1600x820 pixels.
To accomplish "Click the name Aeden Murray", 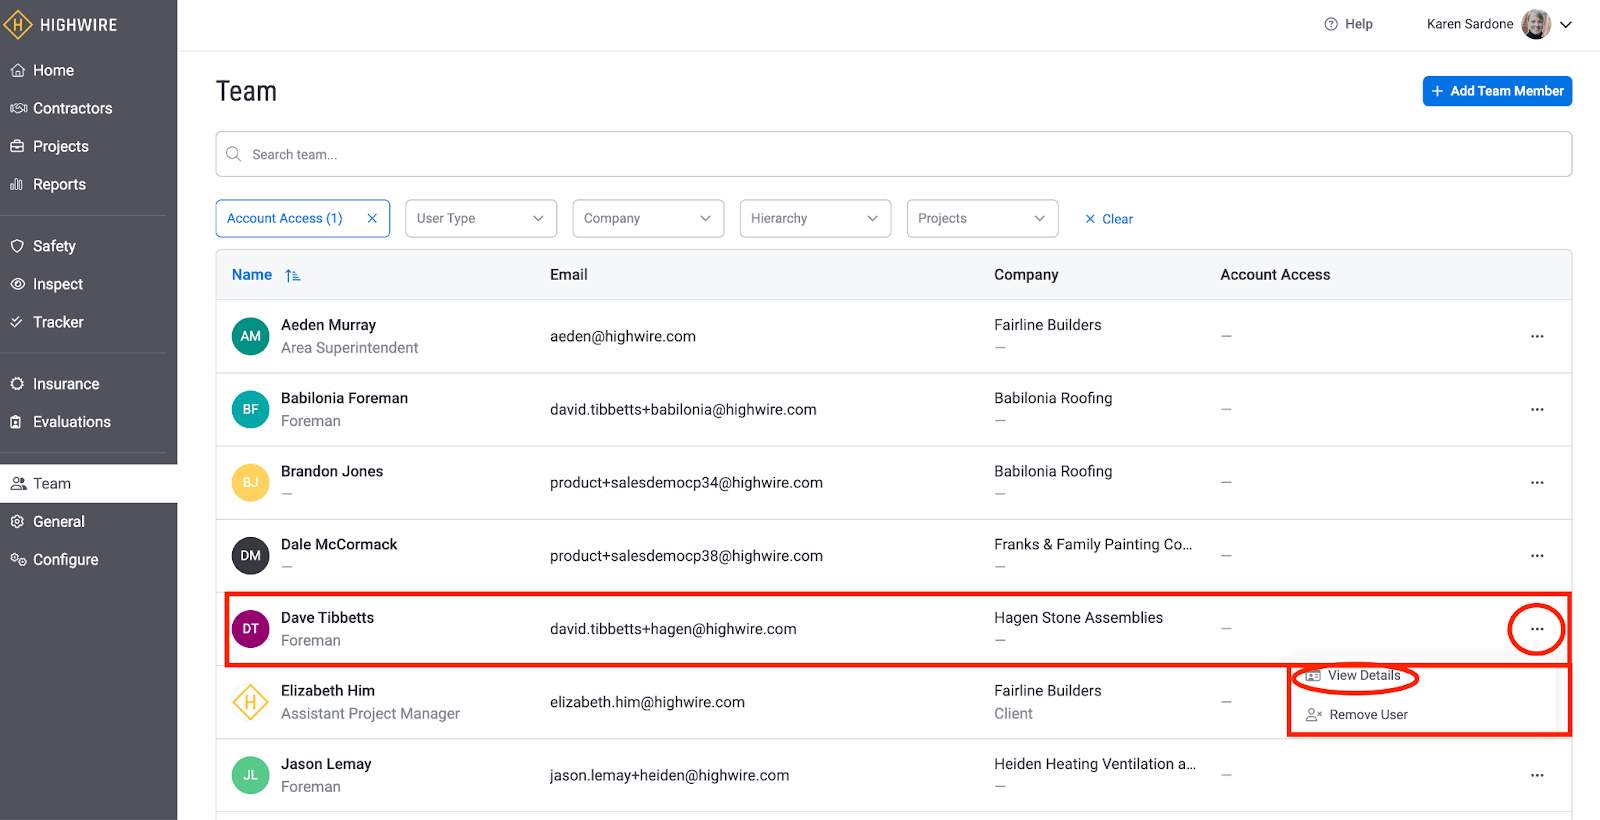I will pos(328,325).
